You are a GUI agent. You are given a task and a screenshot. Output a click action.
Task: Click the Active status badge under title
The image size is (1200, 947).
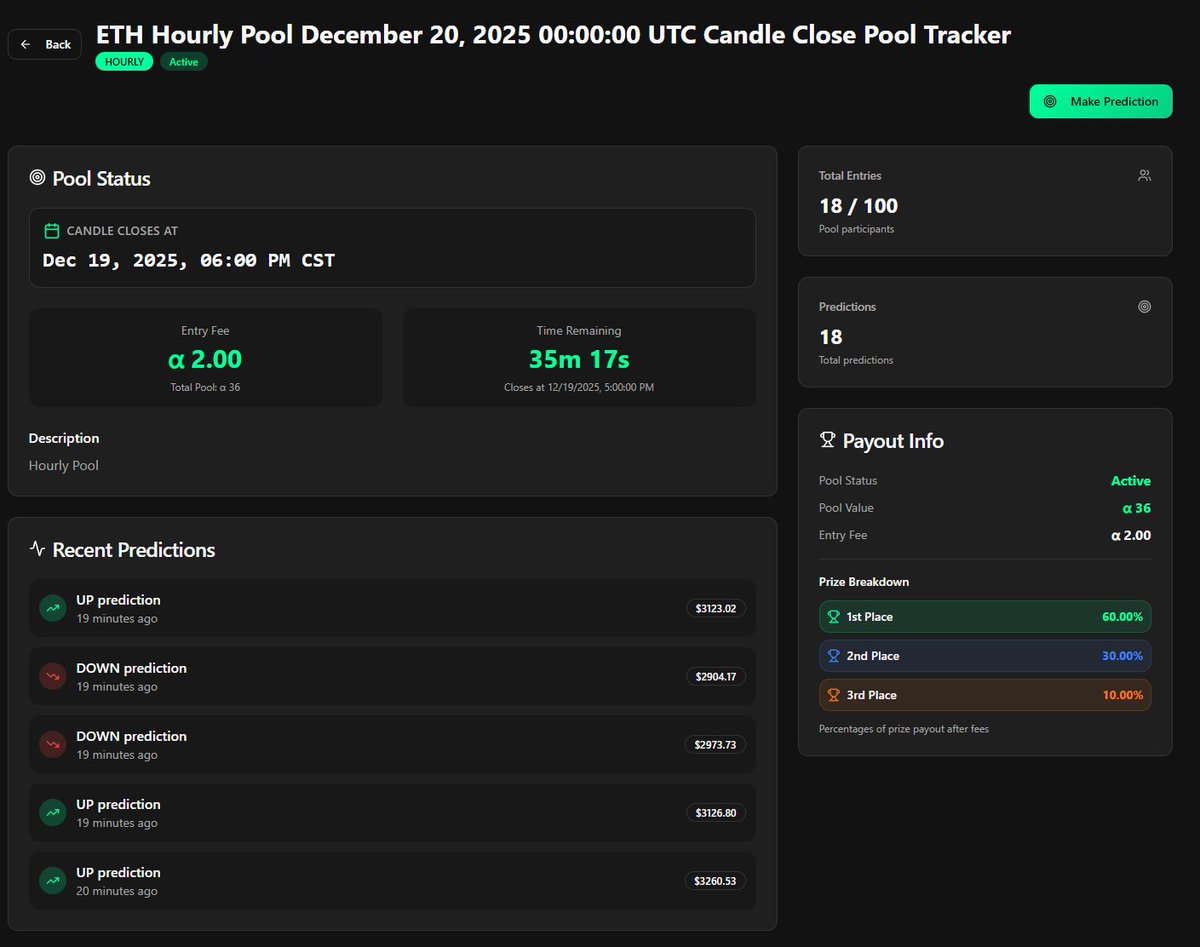183,62
